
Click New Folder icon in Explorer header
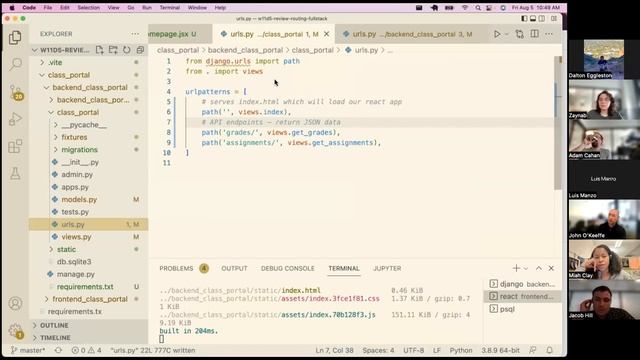coord(113,50)
